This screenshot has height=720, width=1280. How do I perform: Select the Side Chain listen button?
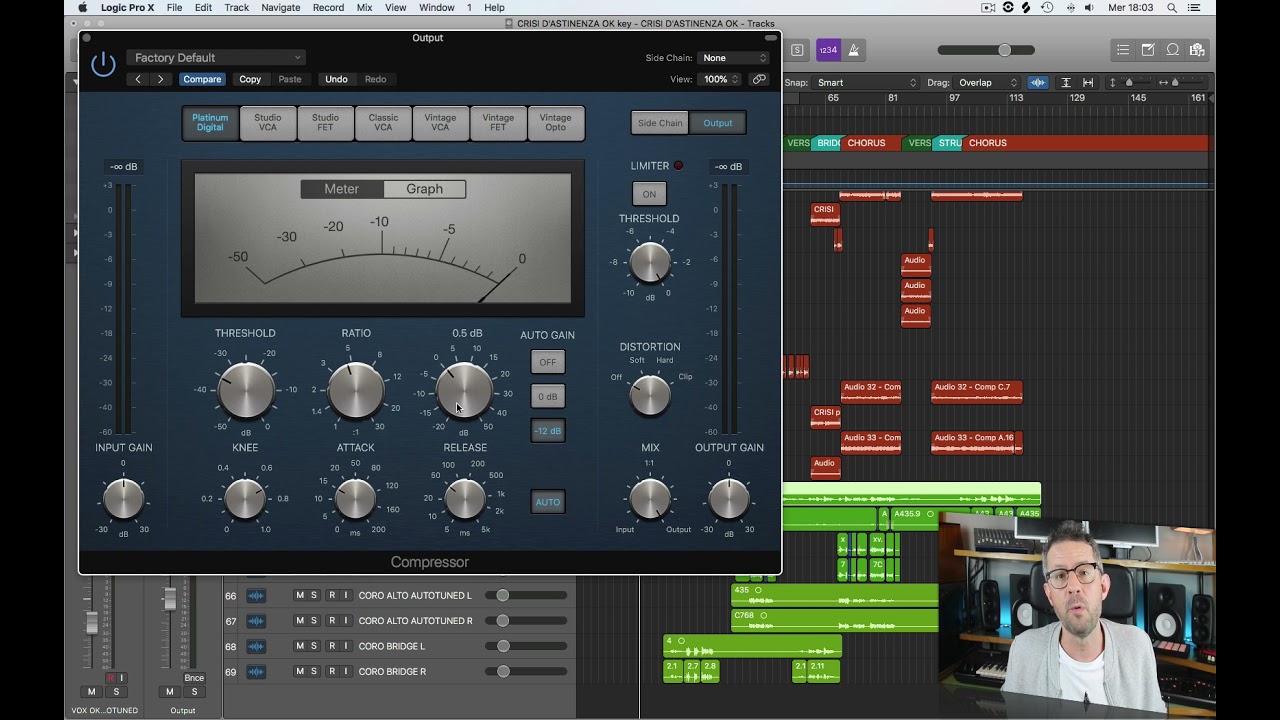coord(660,123)
